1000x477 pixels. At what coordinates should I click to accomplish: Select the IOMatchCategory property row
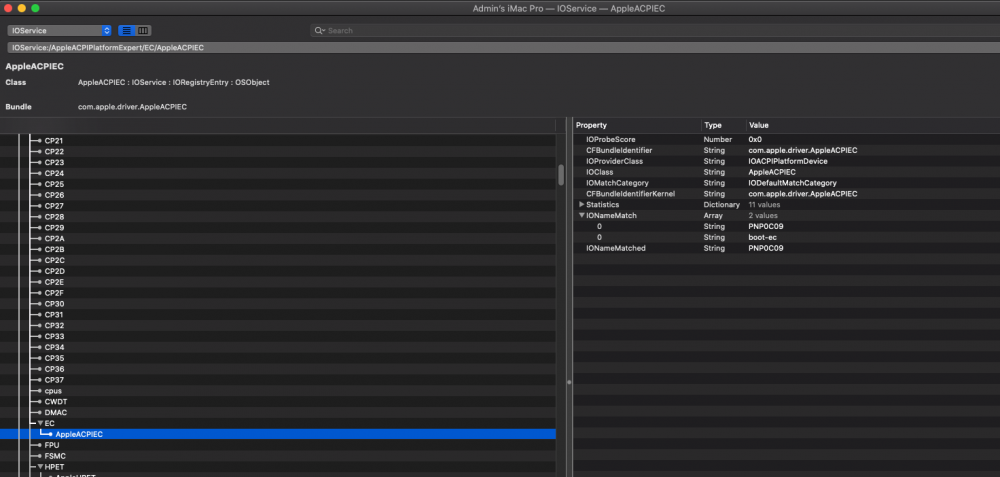pyautogui.click(x=786, y=183)
